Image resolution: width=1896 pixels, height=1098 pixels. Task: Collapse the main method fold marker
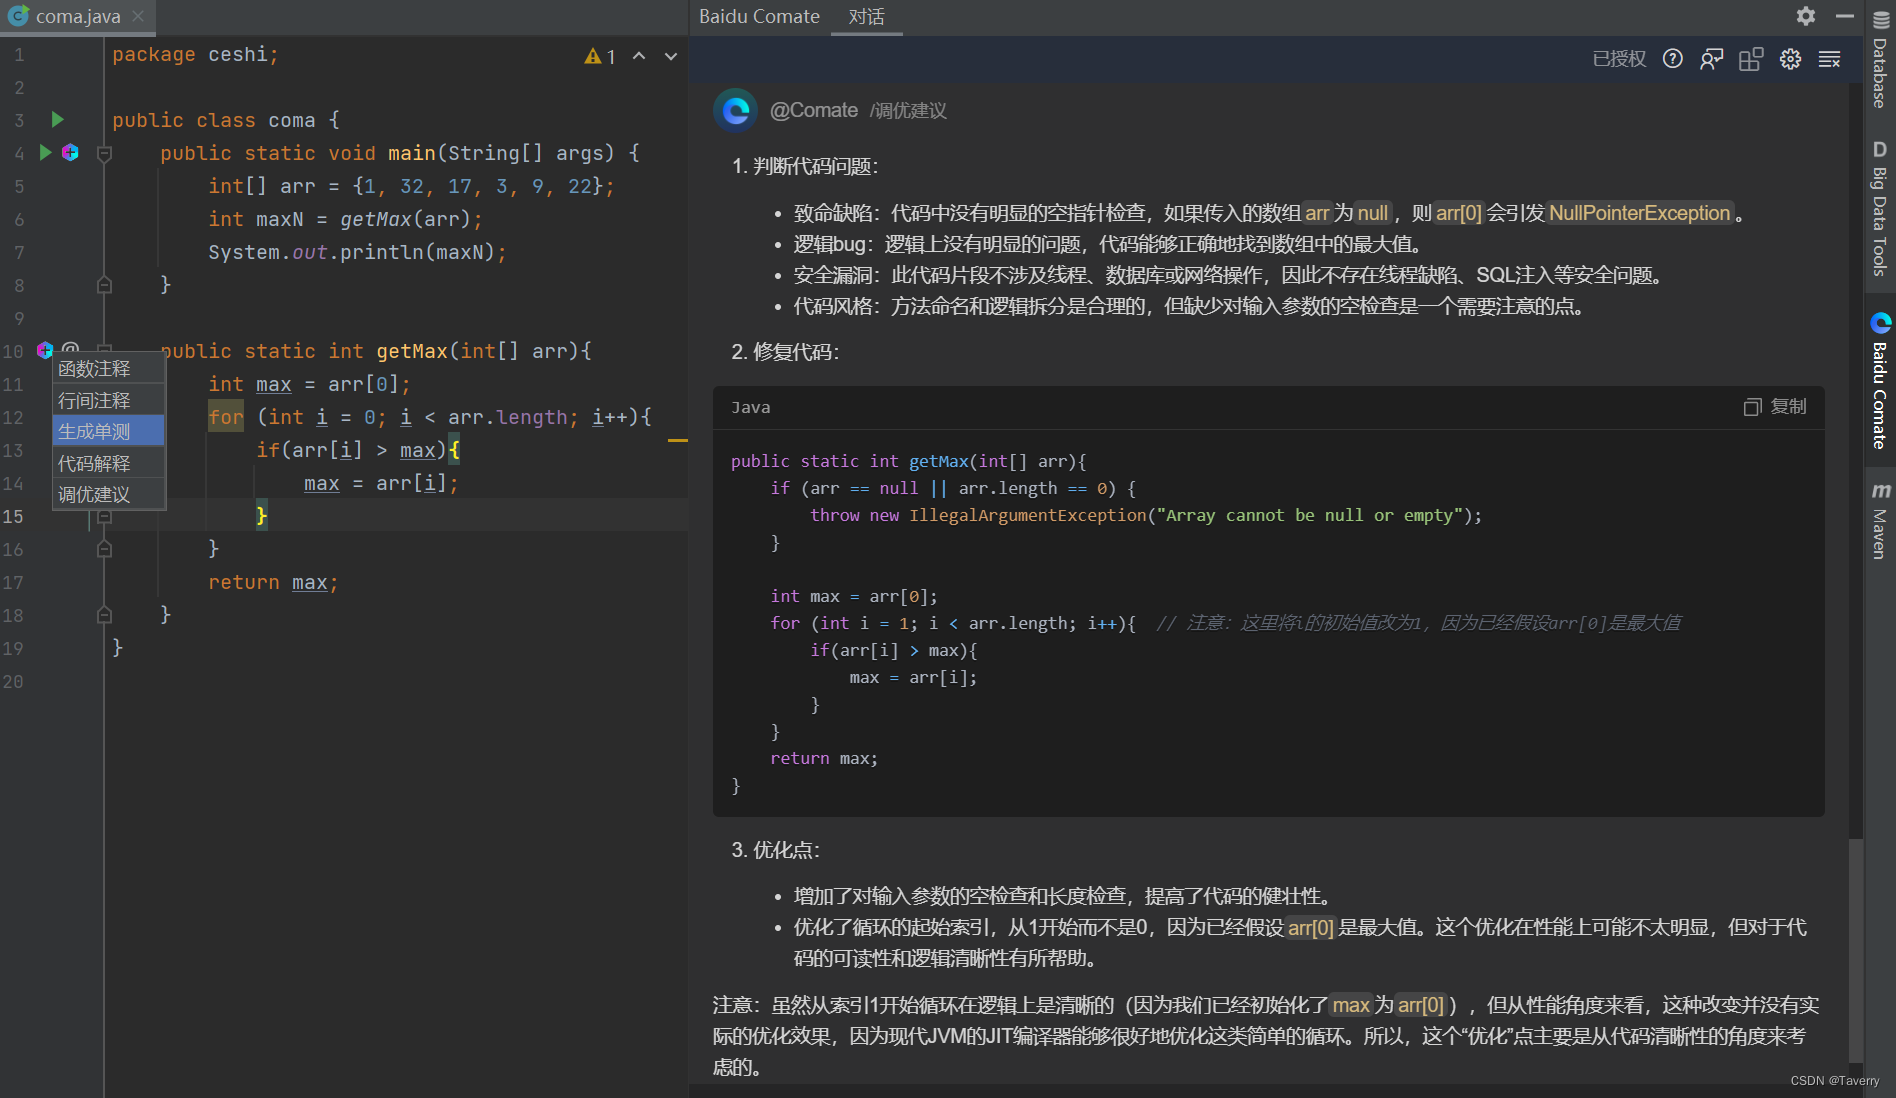[x=104, y=153]
